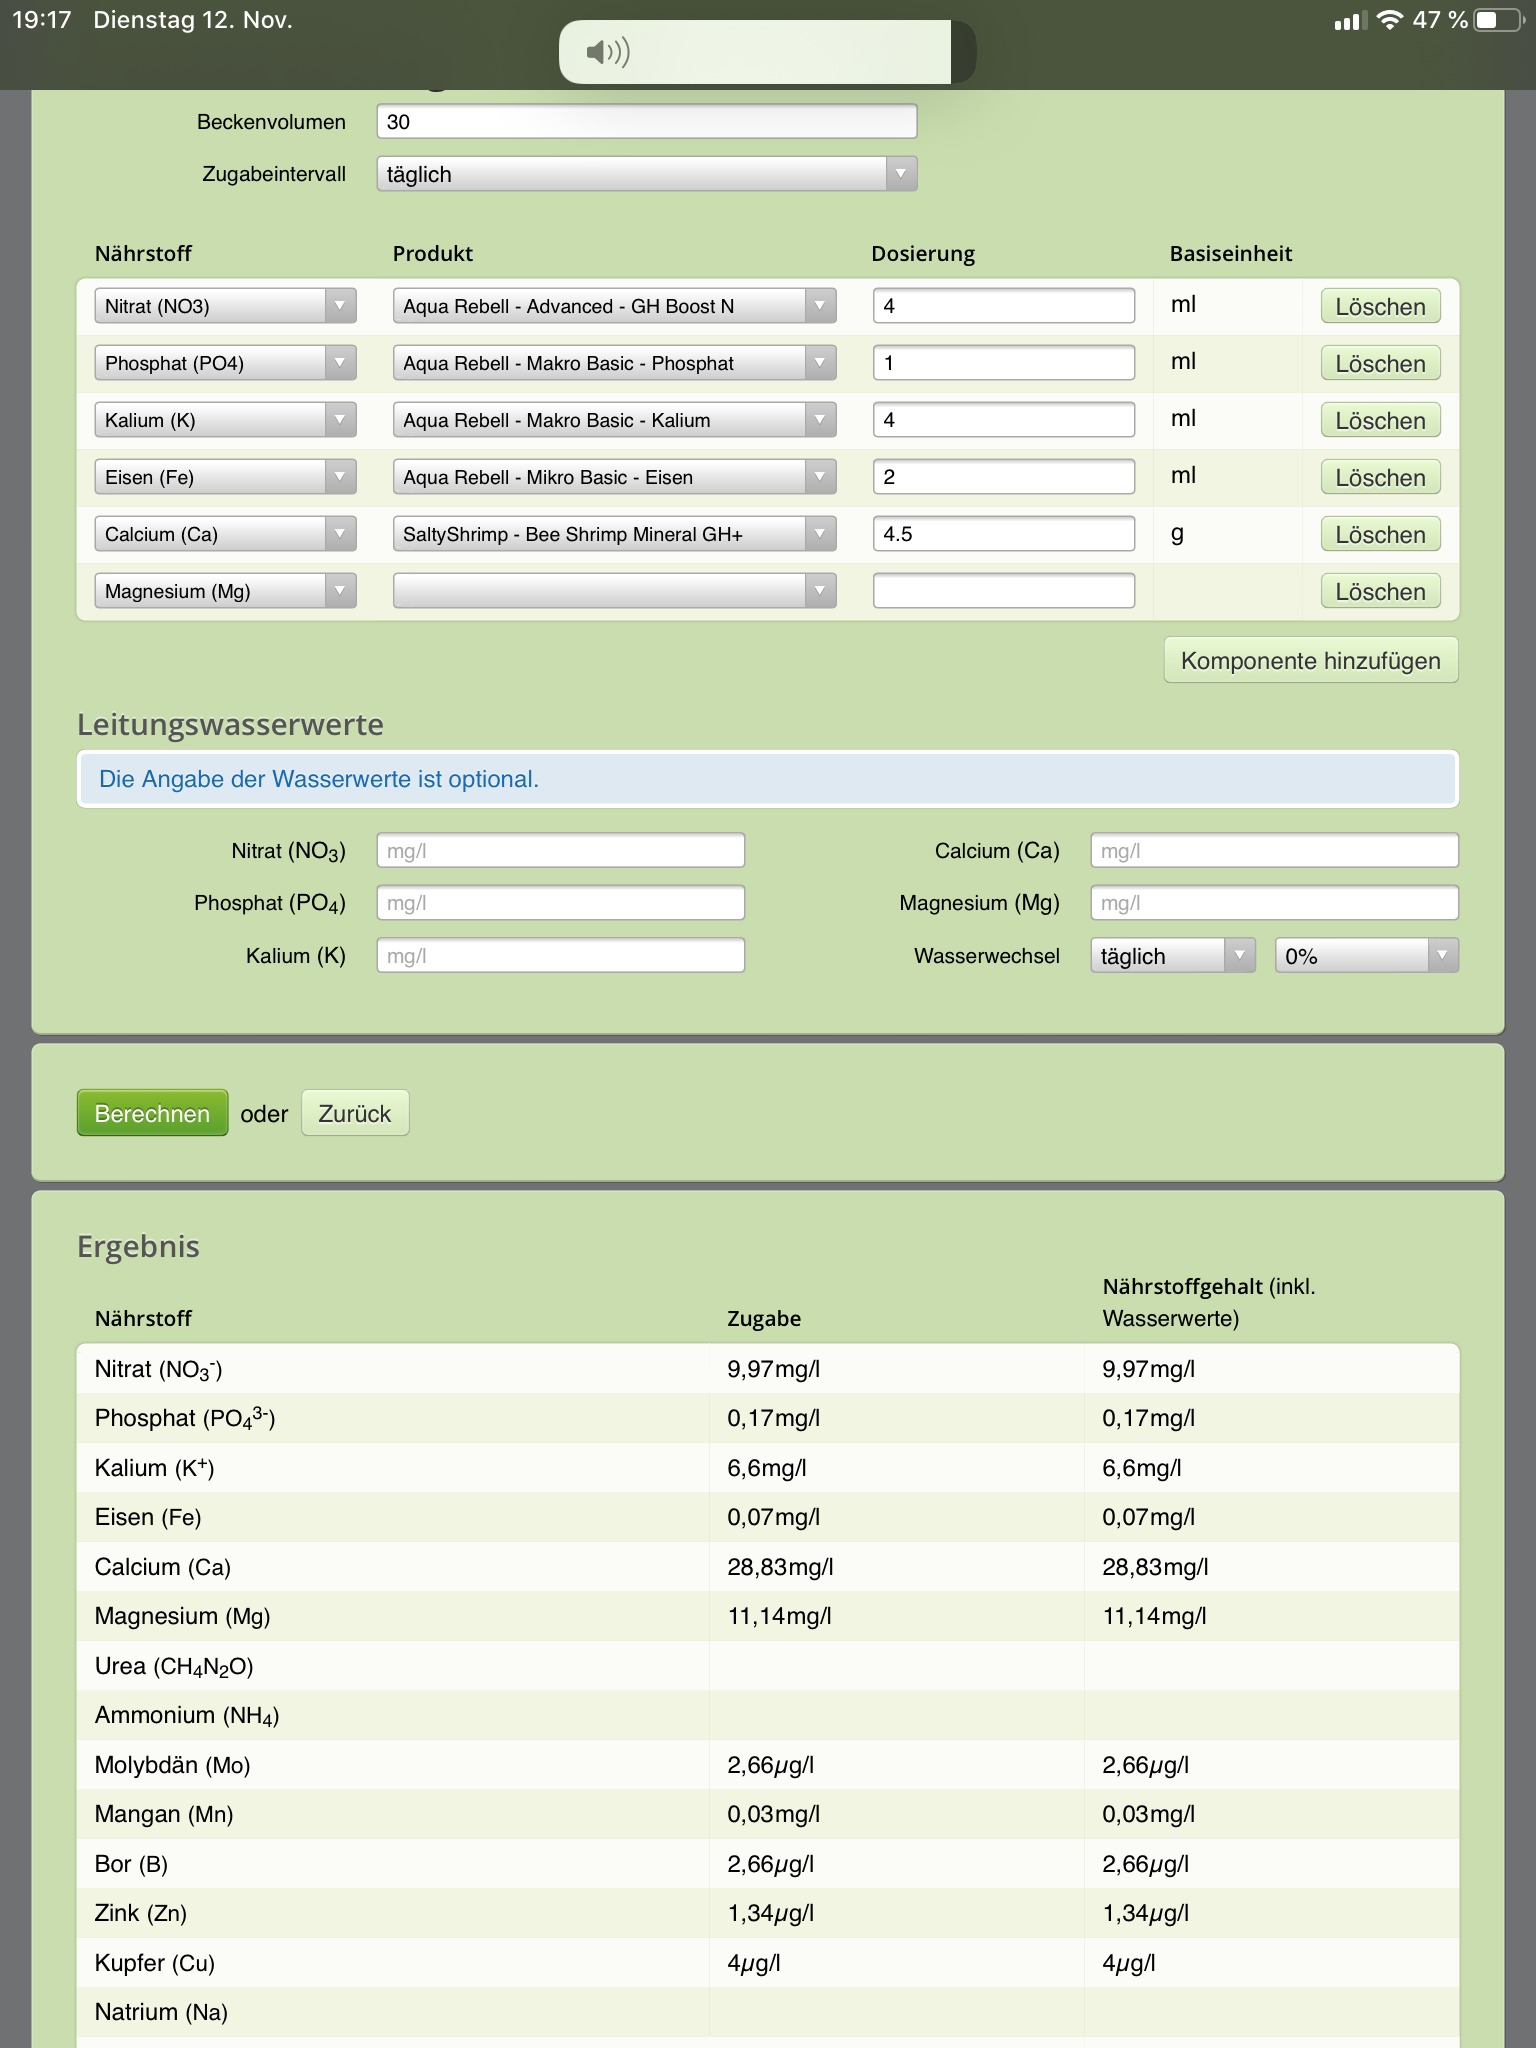The width and height of the screenshot is (1536, 2048).
Task: Delete the Nitrat row with Löschen
Action: (x=1380, y=307)
